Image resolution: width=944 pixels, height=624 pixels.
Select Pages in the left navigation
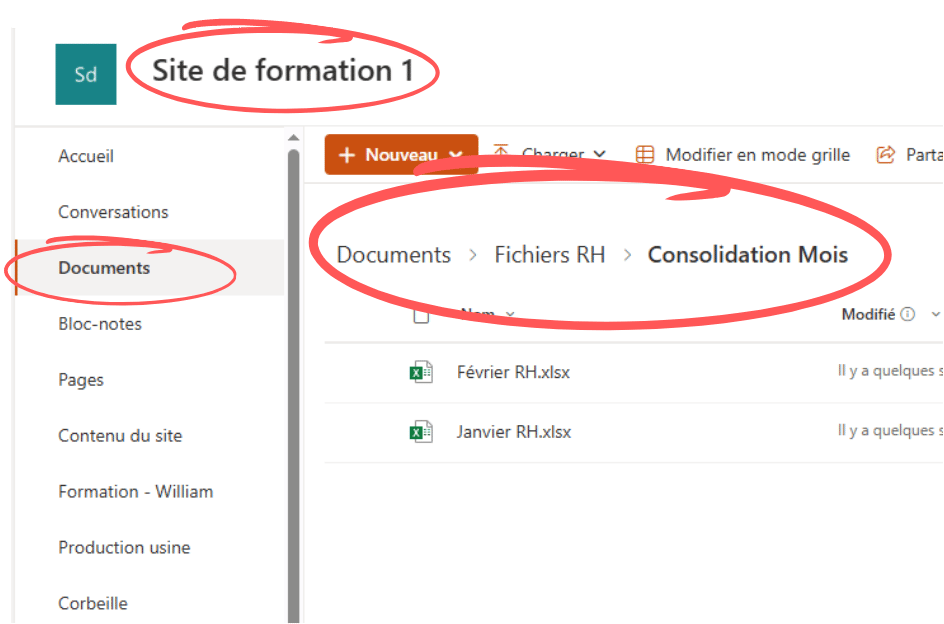[x=80, y=380]
